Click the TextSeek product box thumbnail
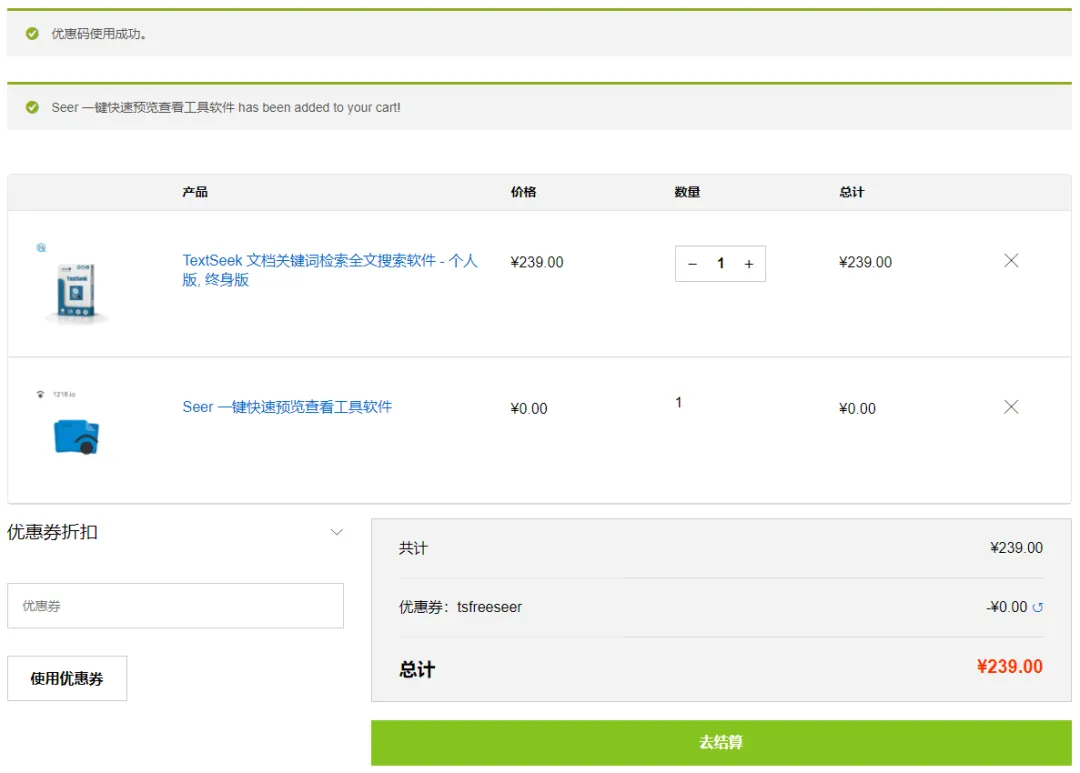This screenshot has height=773, width=1080. [76, 292]
